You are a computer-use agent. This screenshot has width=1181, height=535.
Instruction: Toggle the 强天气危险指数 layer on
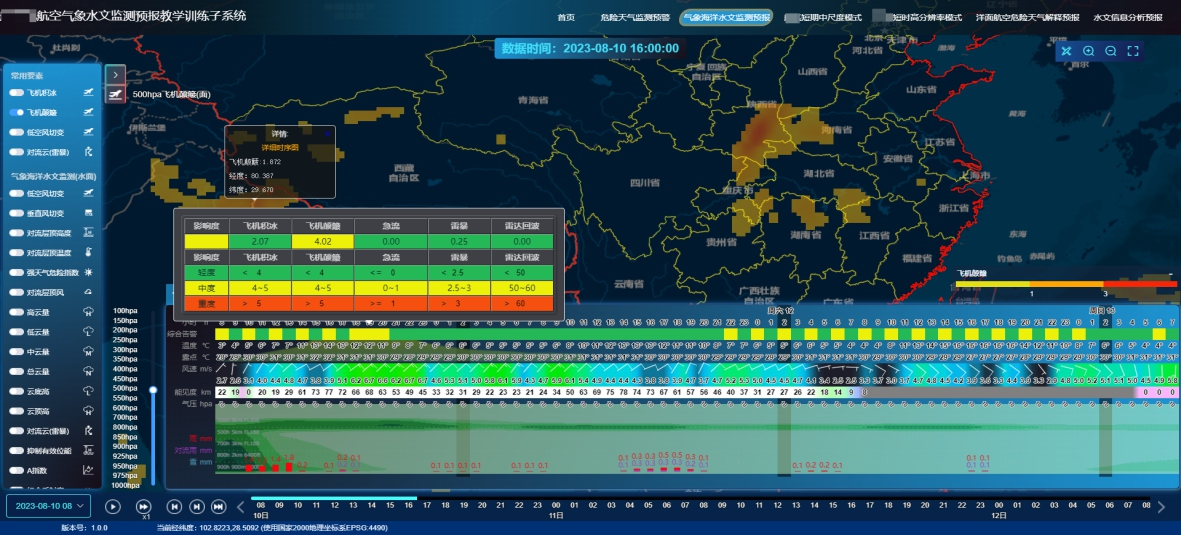tap(17, 272)
